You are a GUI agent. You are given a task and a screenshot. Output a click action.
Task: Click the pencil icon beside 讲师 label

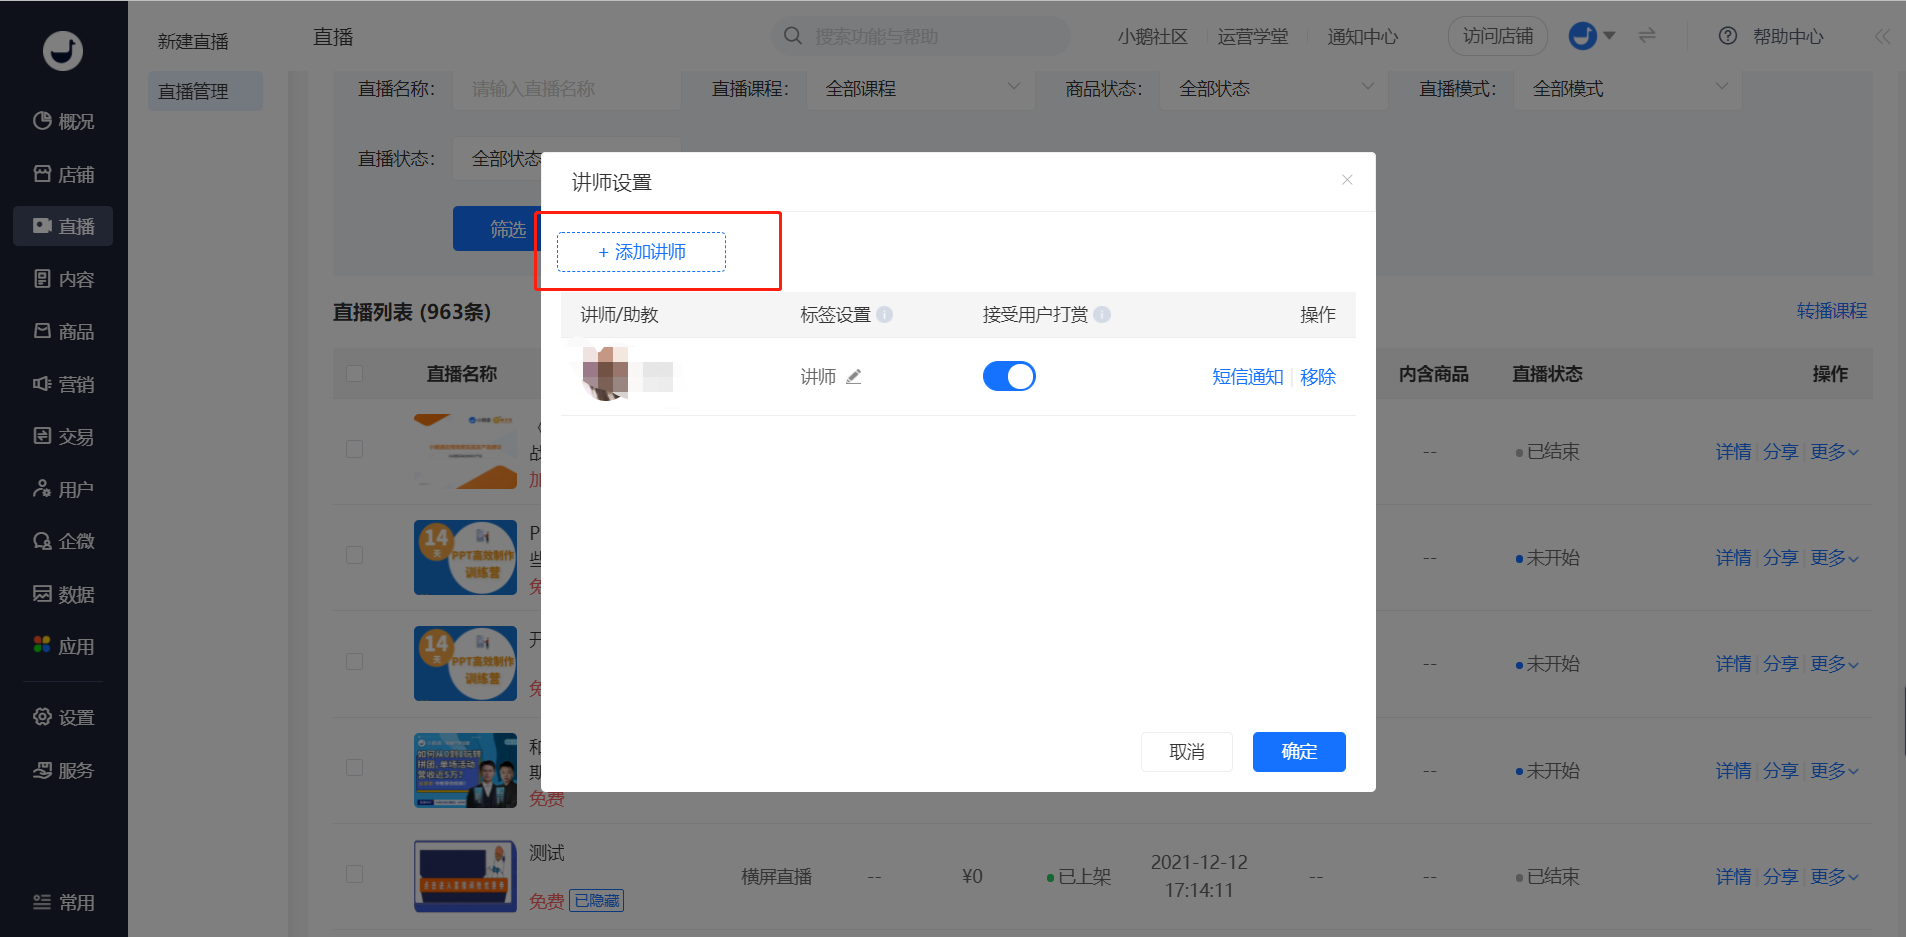pos(853,377)
